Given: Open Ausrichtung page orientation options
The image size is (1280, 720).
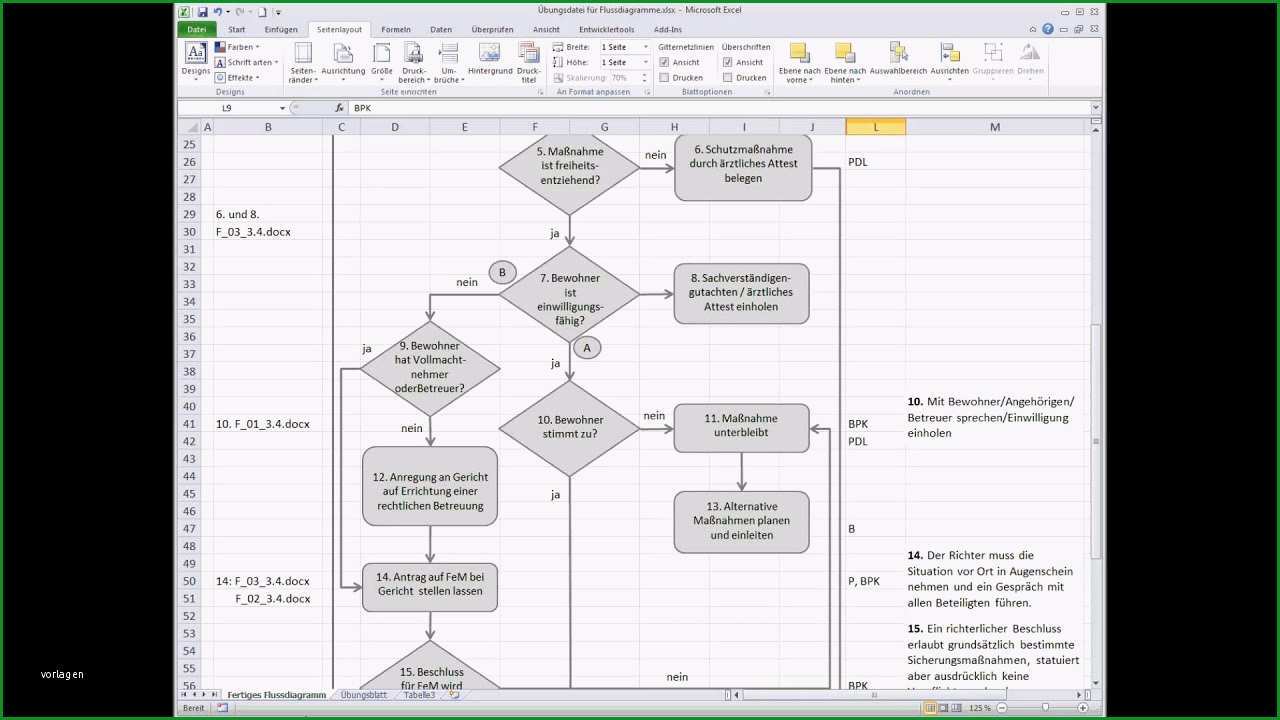Looking at the screenshot, I should 343,63.
